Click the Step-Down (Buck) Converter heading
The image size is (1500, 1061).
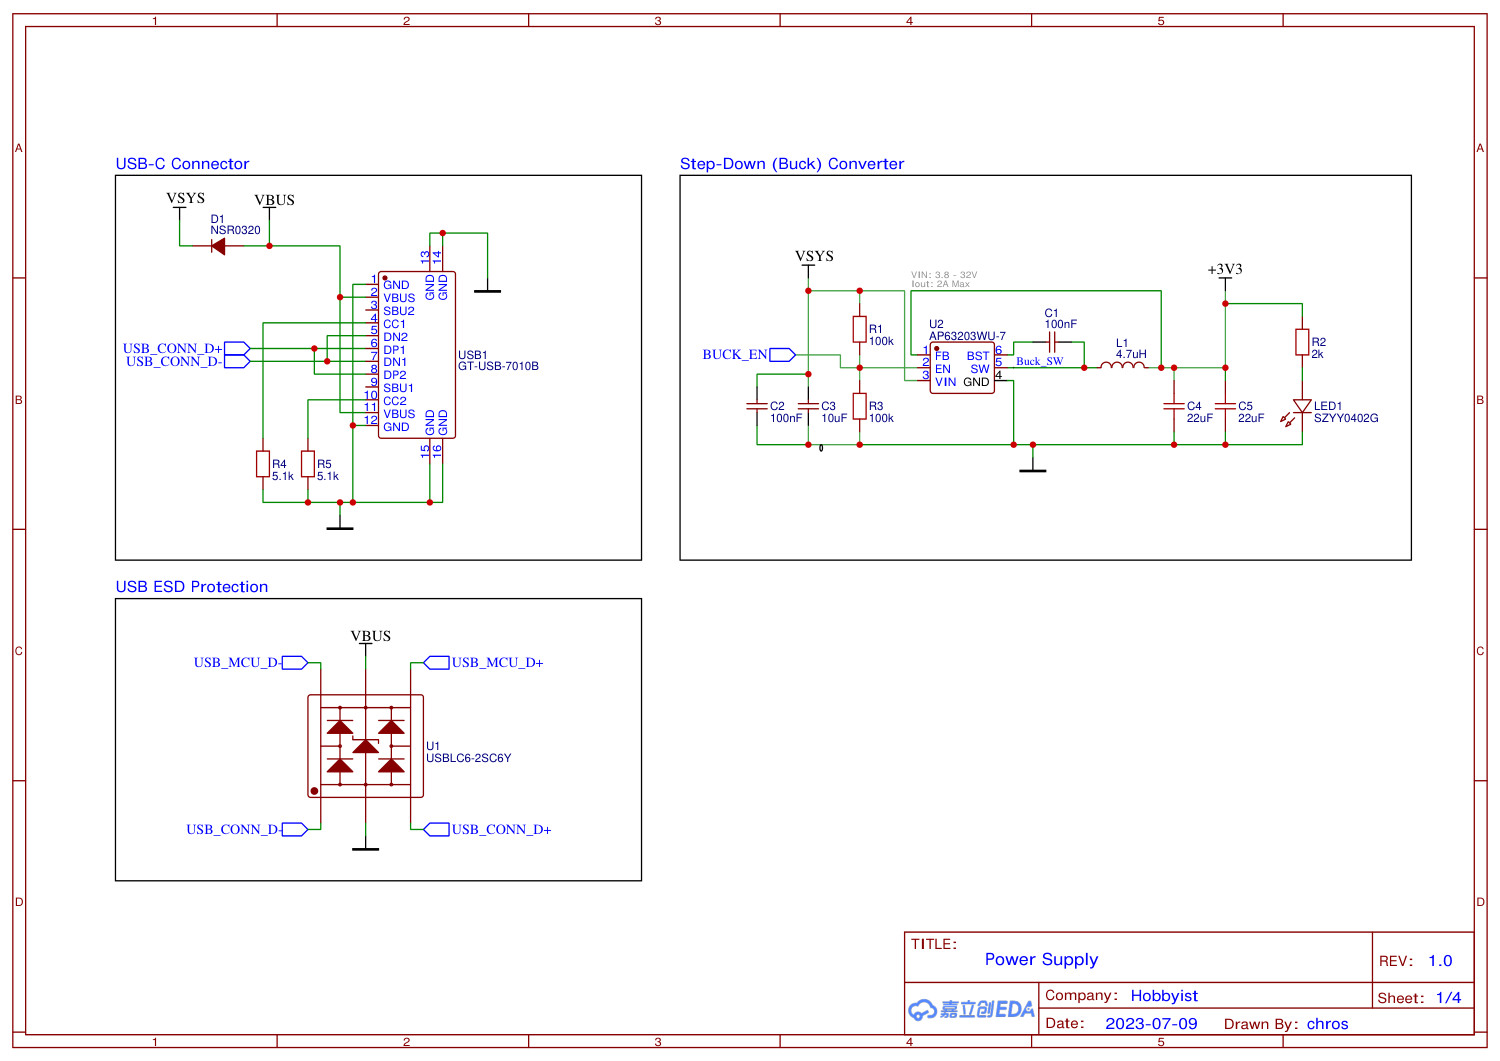pos(791,163)
